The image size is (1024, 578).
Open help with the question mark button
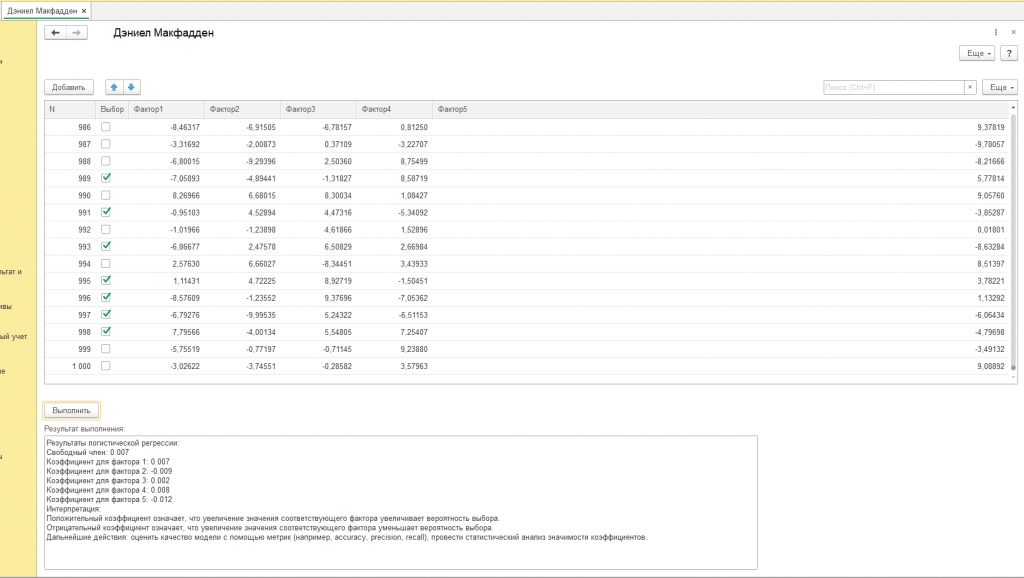click(x=1009, y=54)
